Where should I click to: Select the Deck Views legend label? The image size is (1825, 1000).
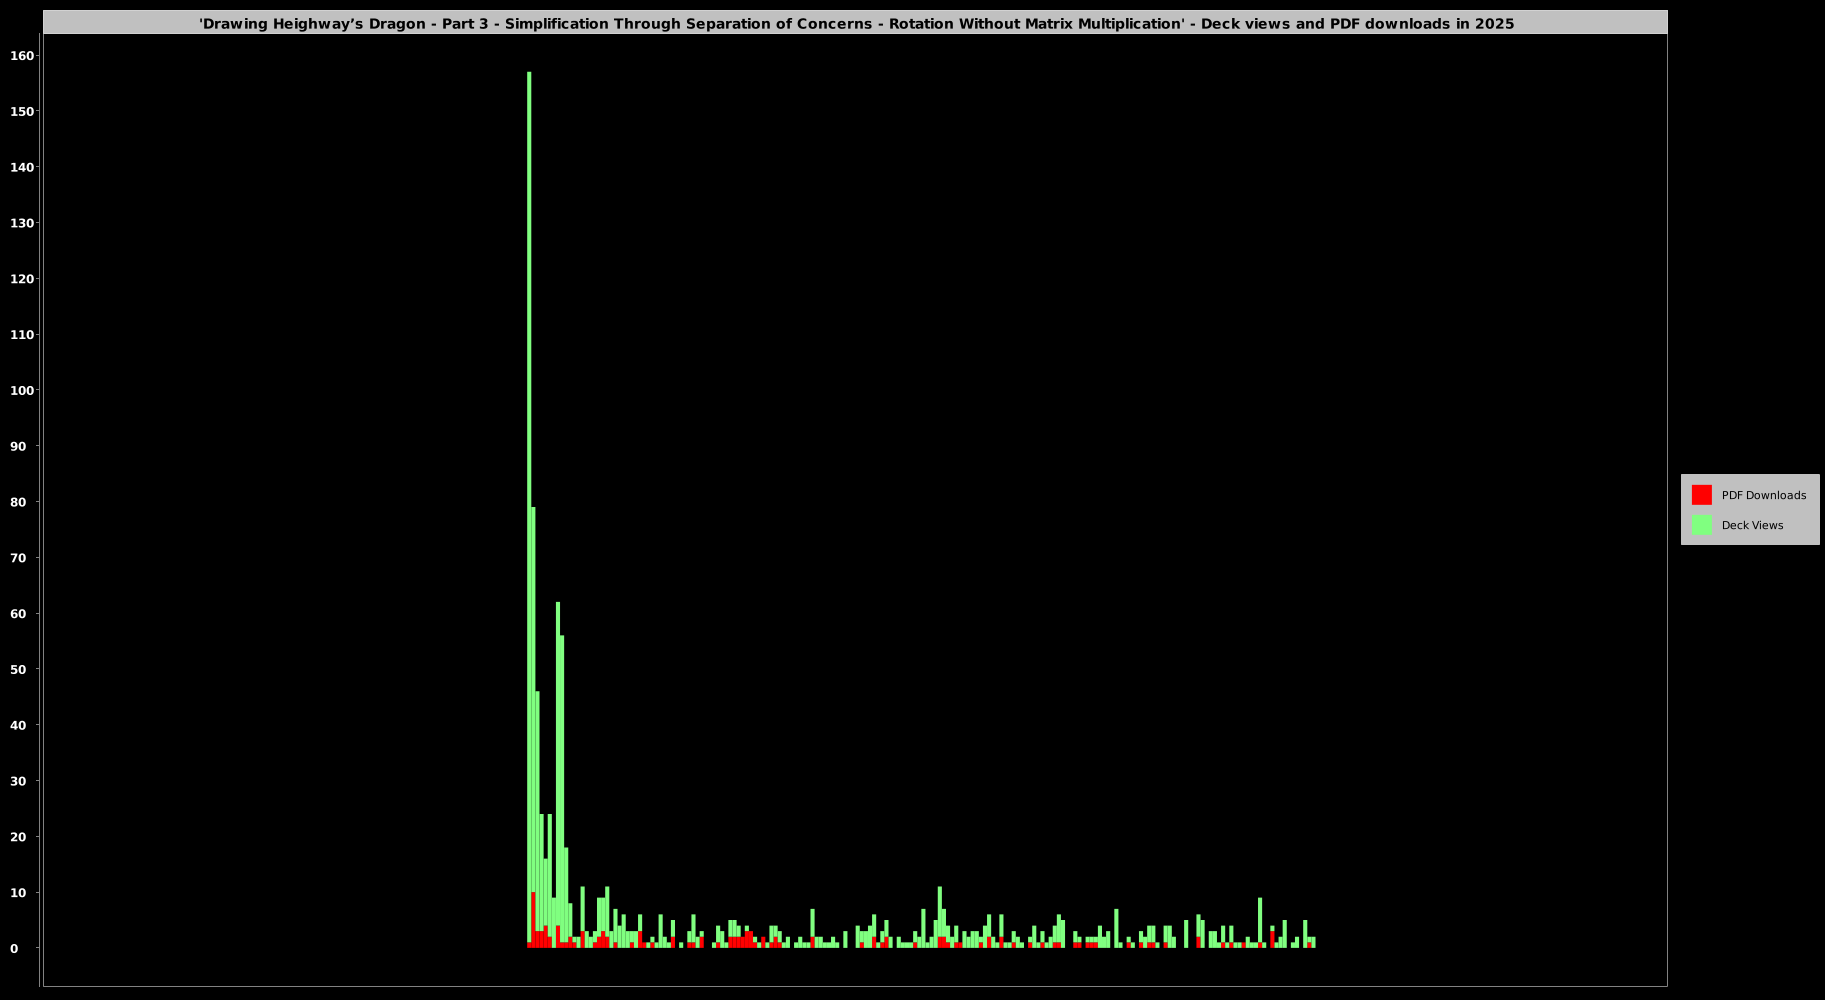(x=1752, y=525)
